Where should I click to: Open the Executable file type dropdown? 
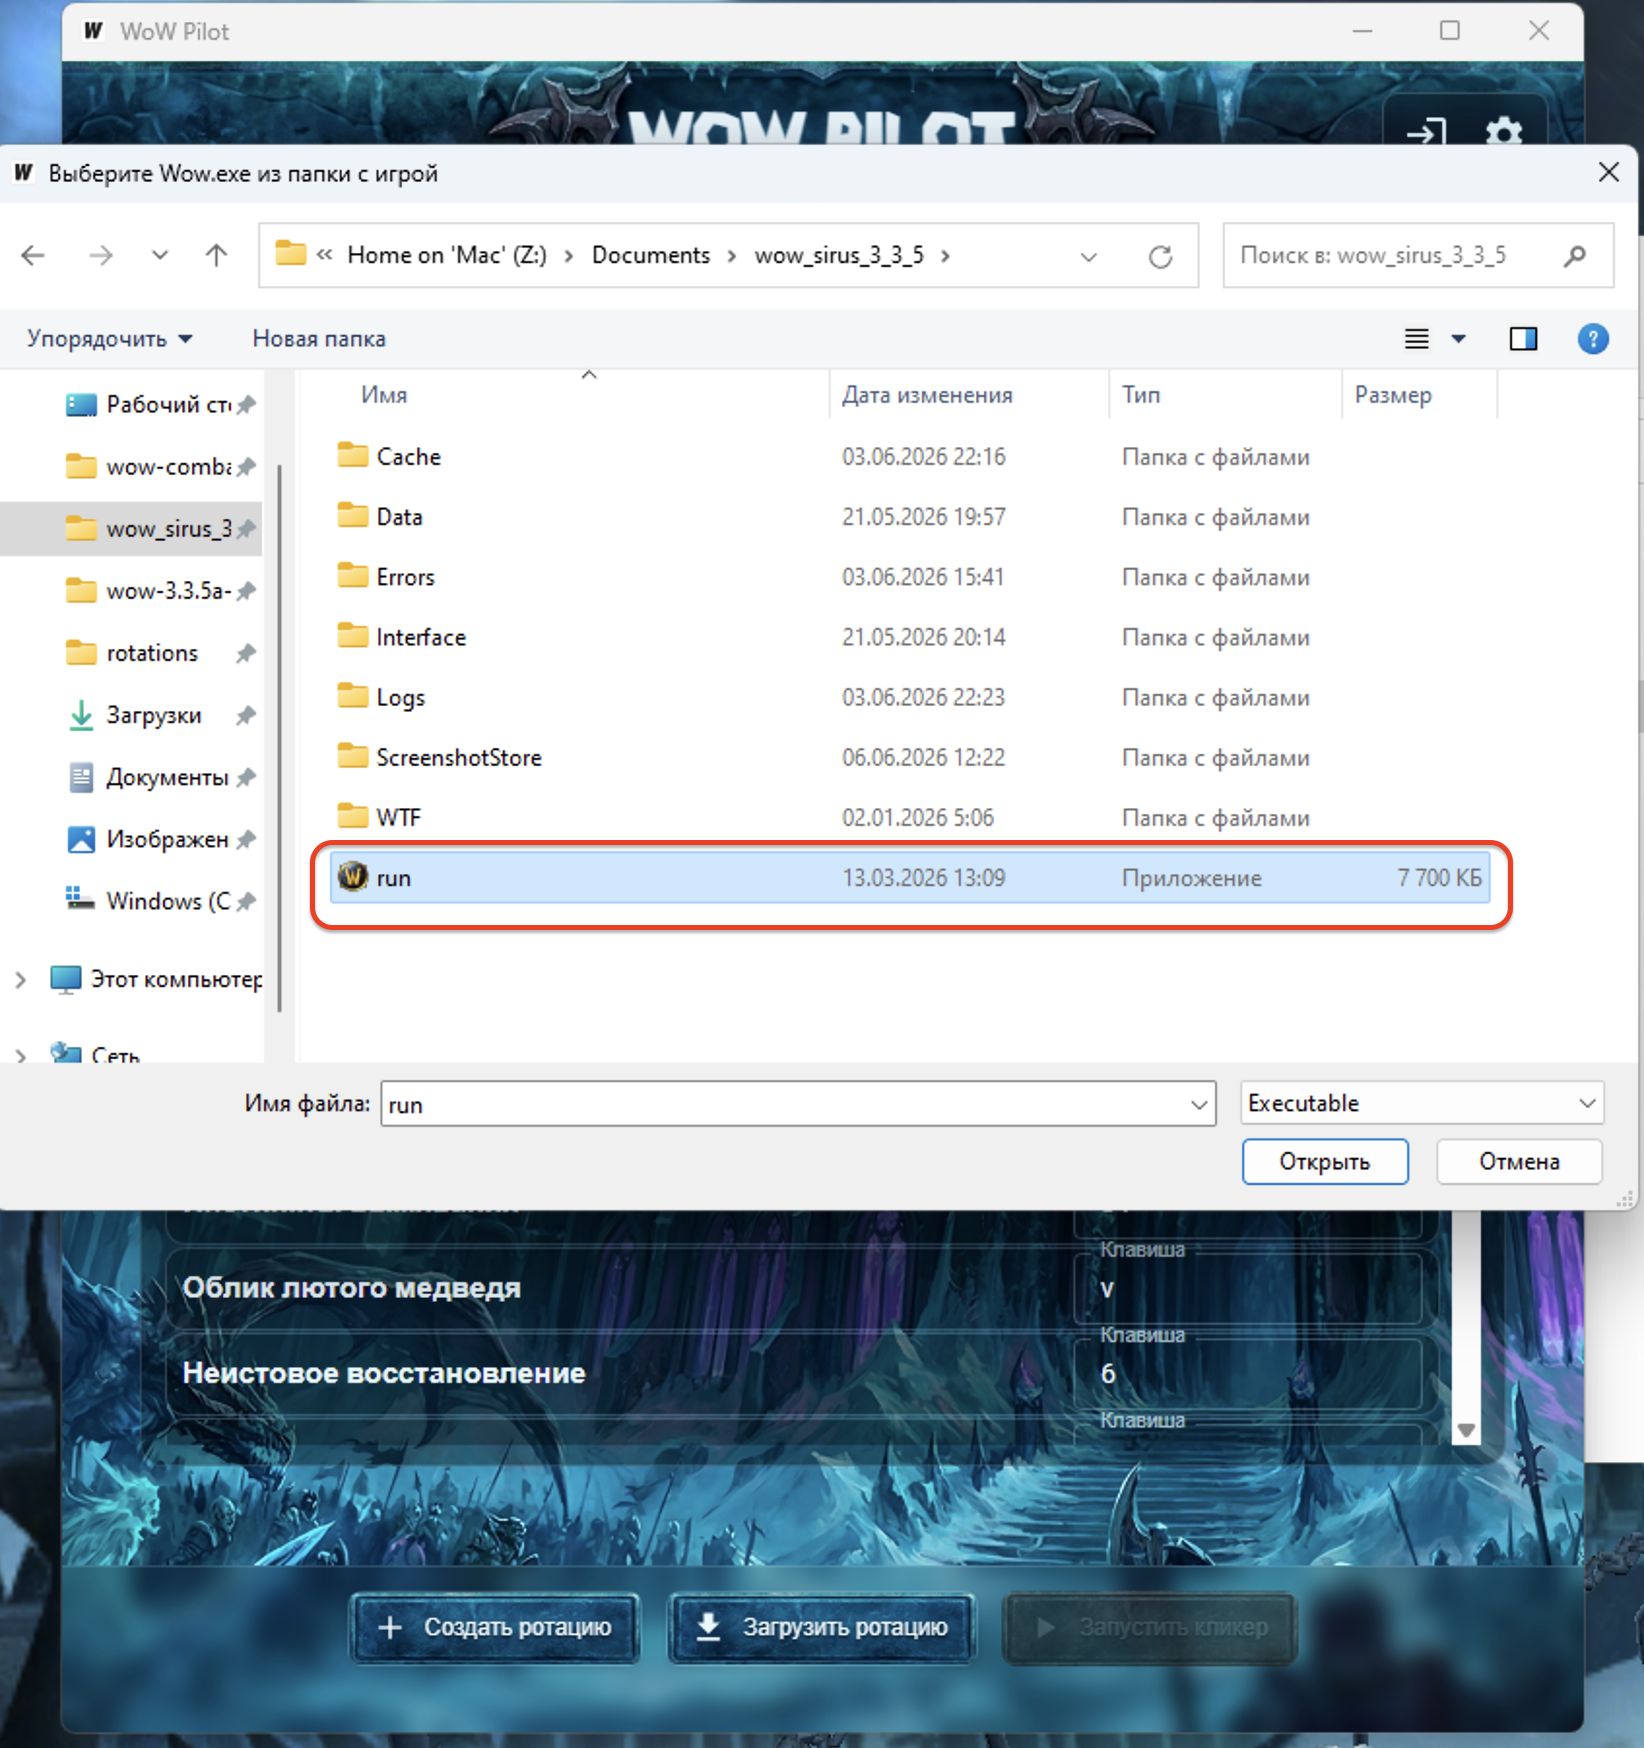1422,1103
